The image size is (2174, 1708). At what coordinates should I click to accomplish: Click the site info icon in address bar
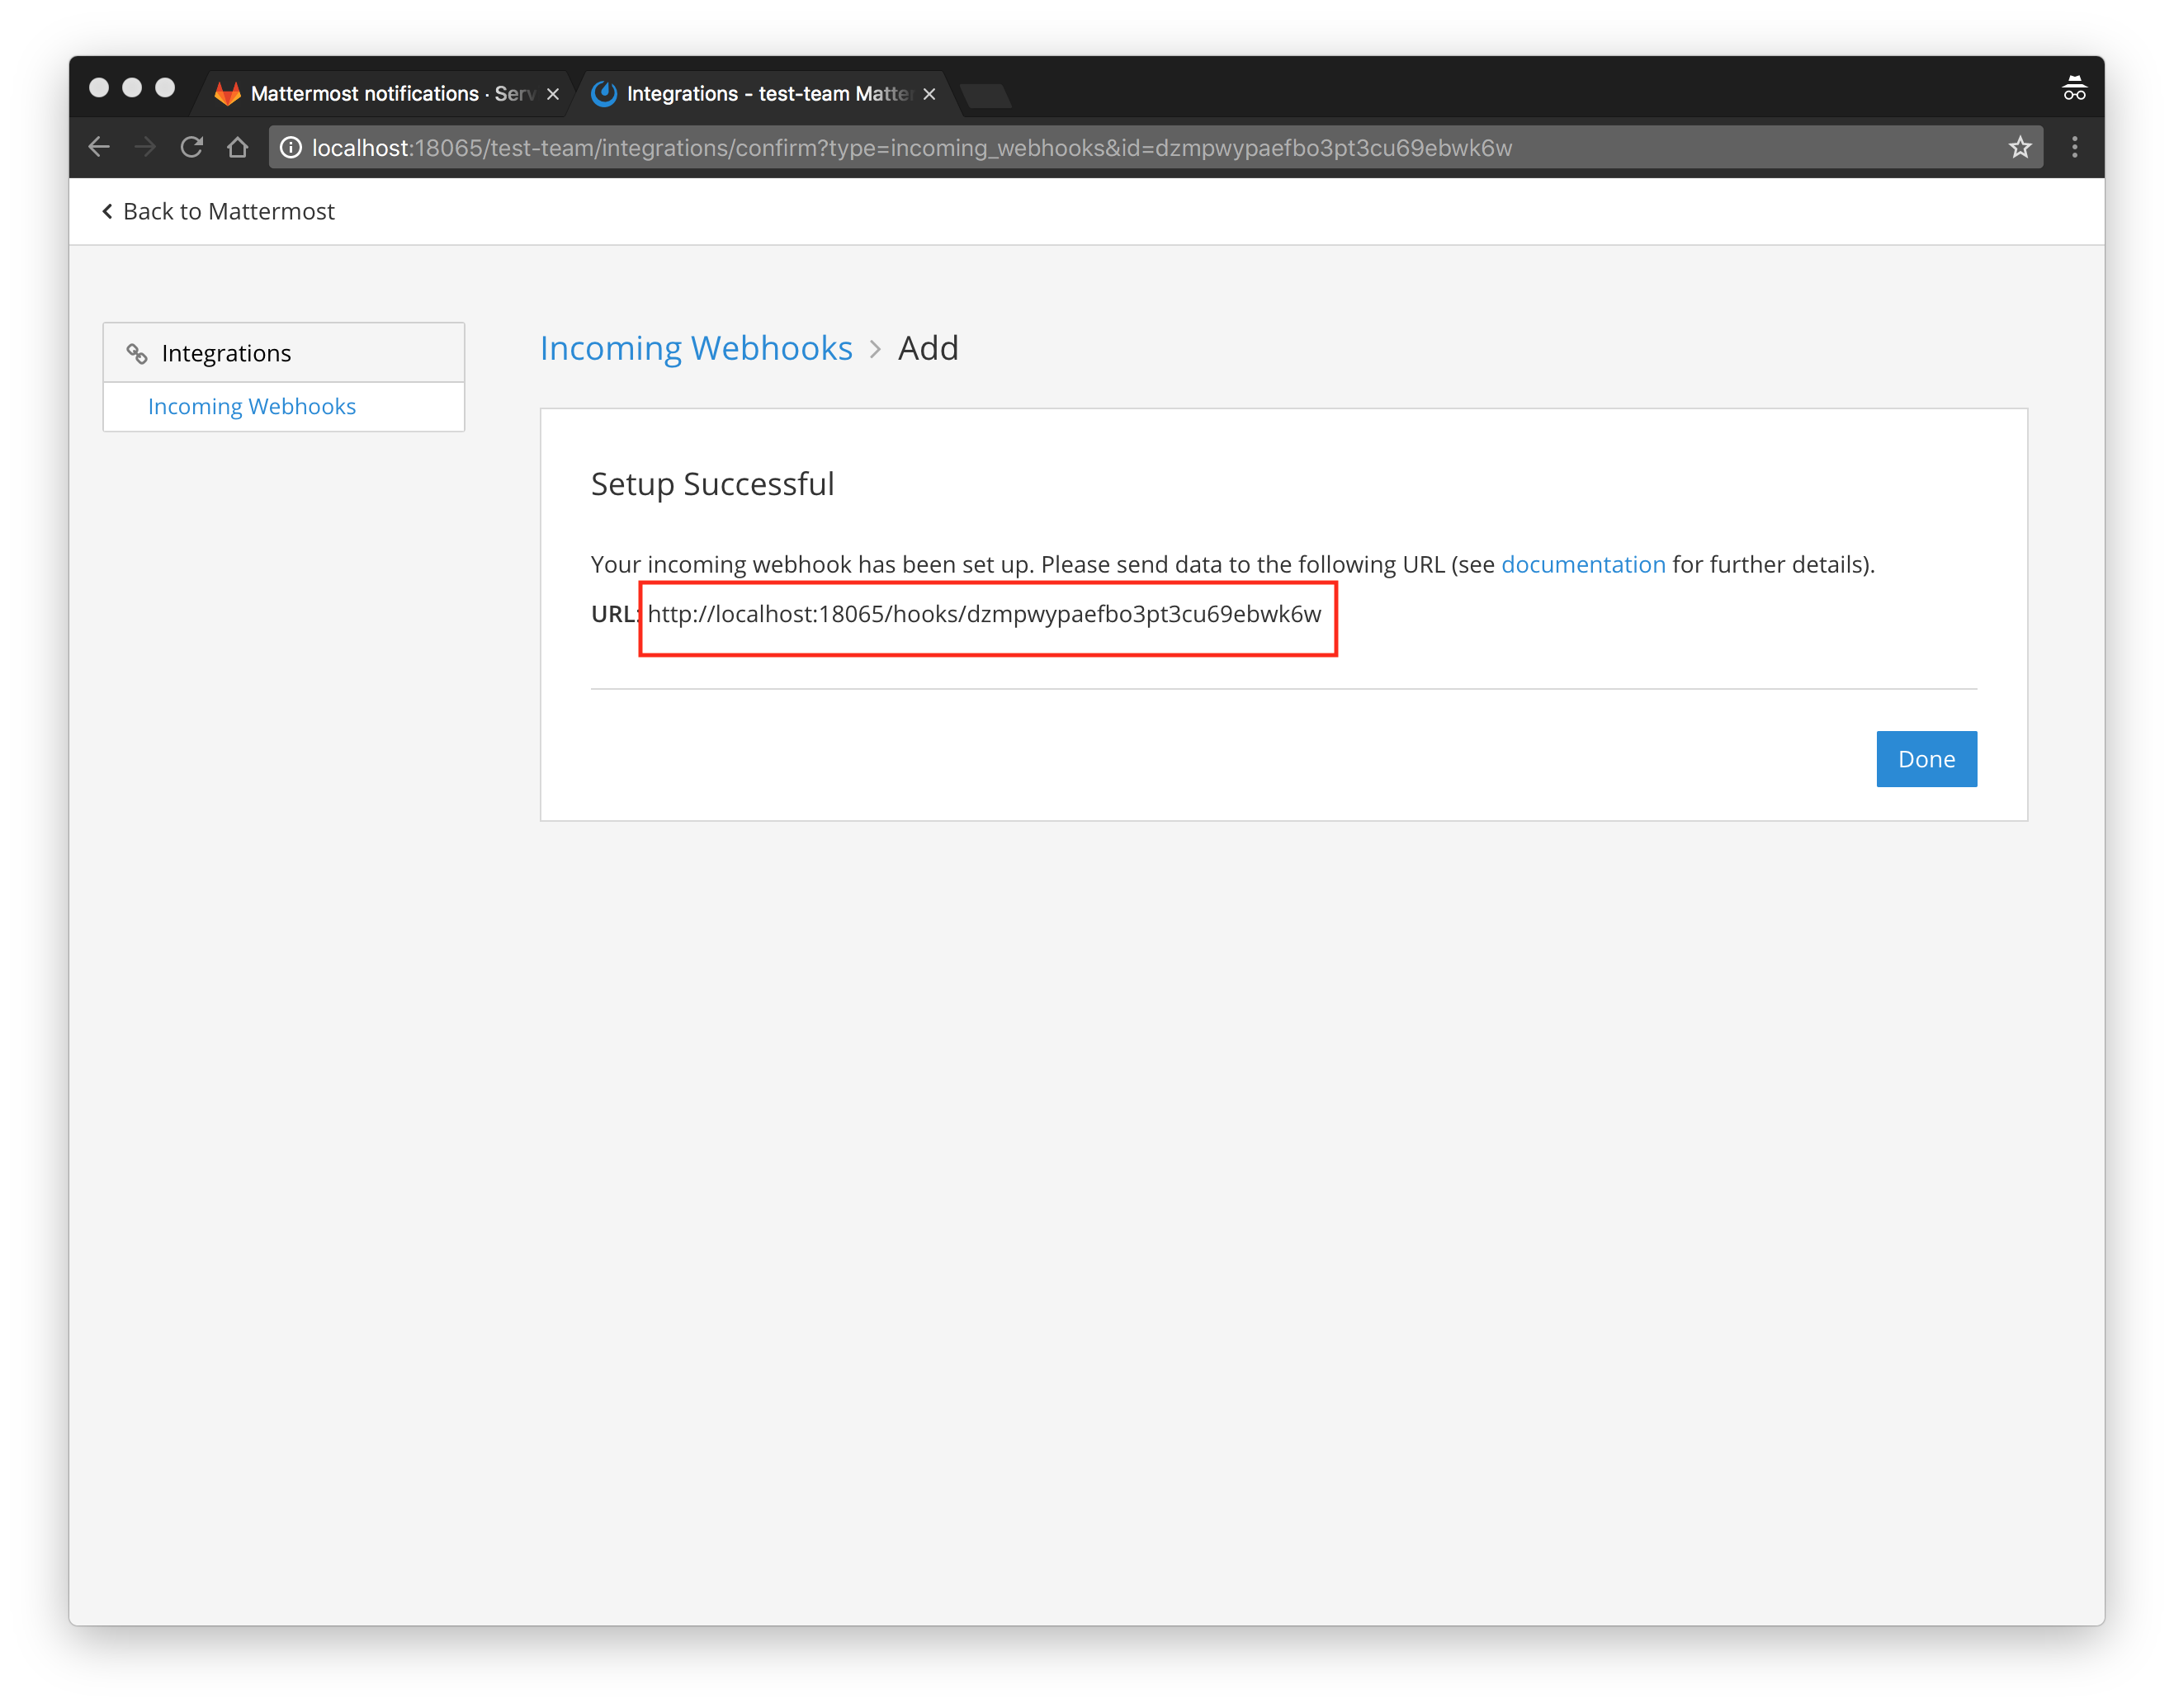pos(291,148)
